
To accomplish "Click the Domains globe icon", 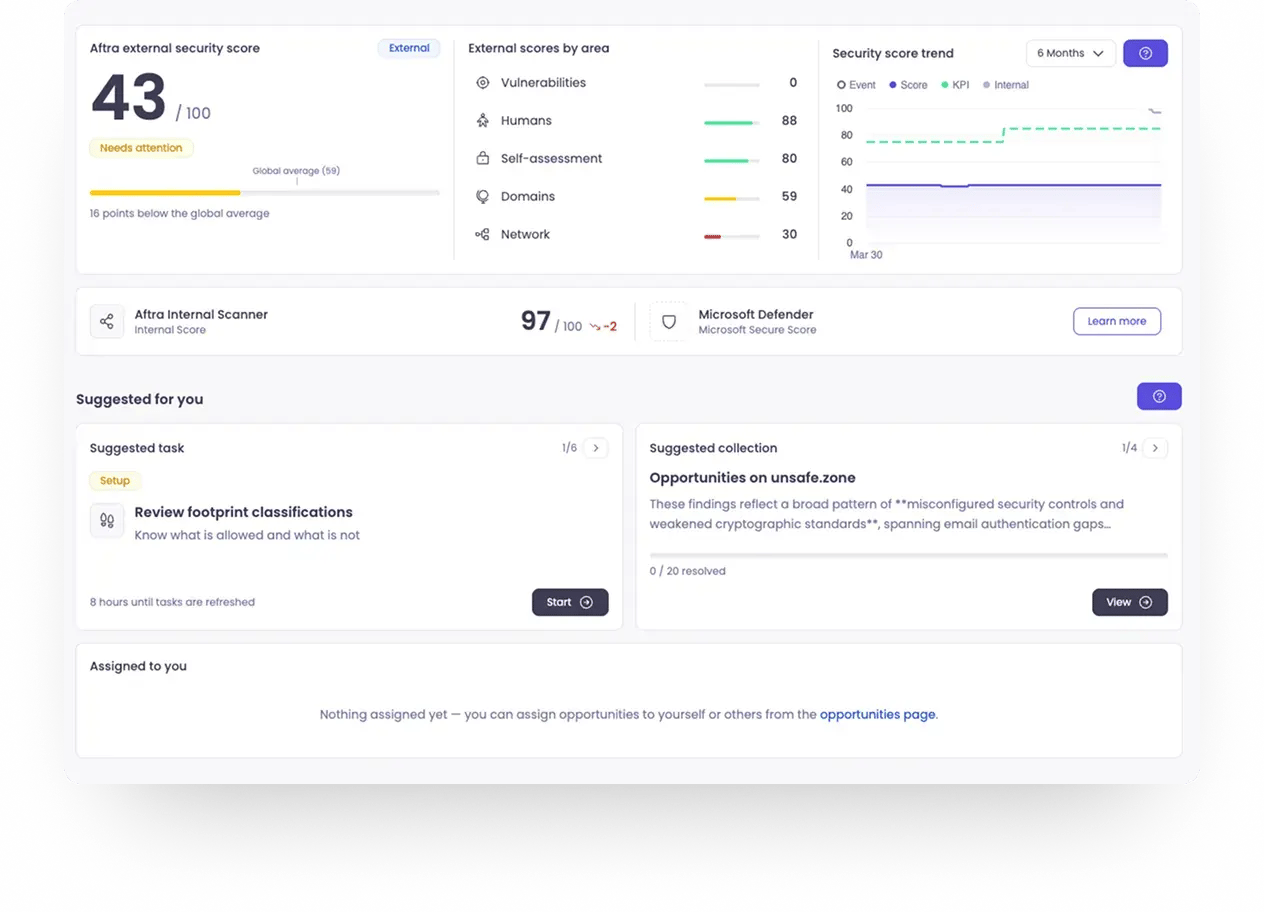I will [482, 197].
